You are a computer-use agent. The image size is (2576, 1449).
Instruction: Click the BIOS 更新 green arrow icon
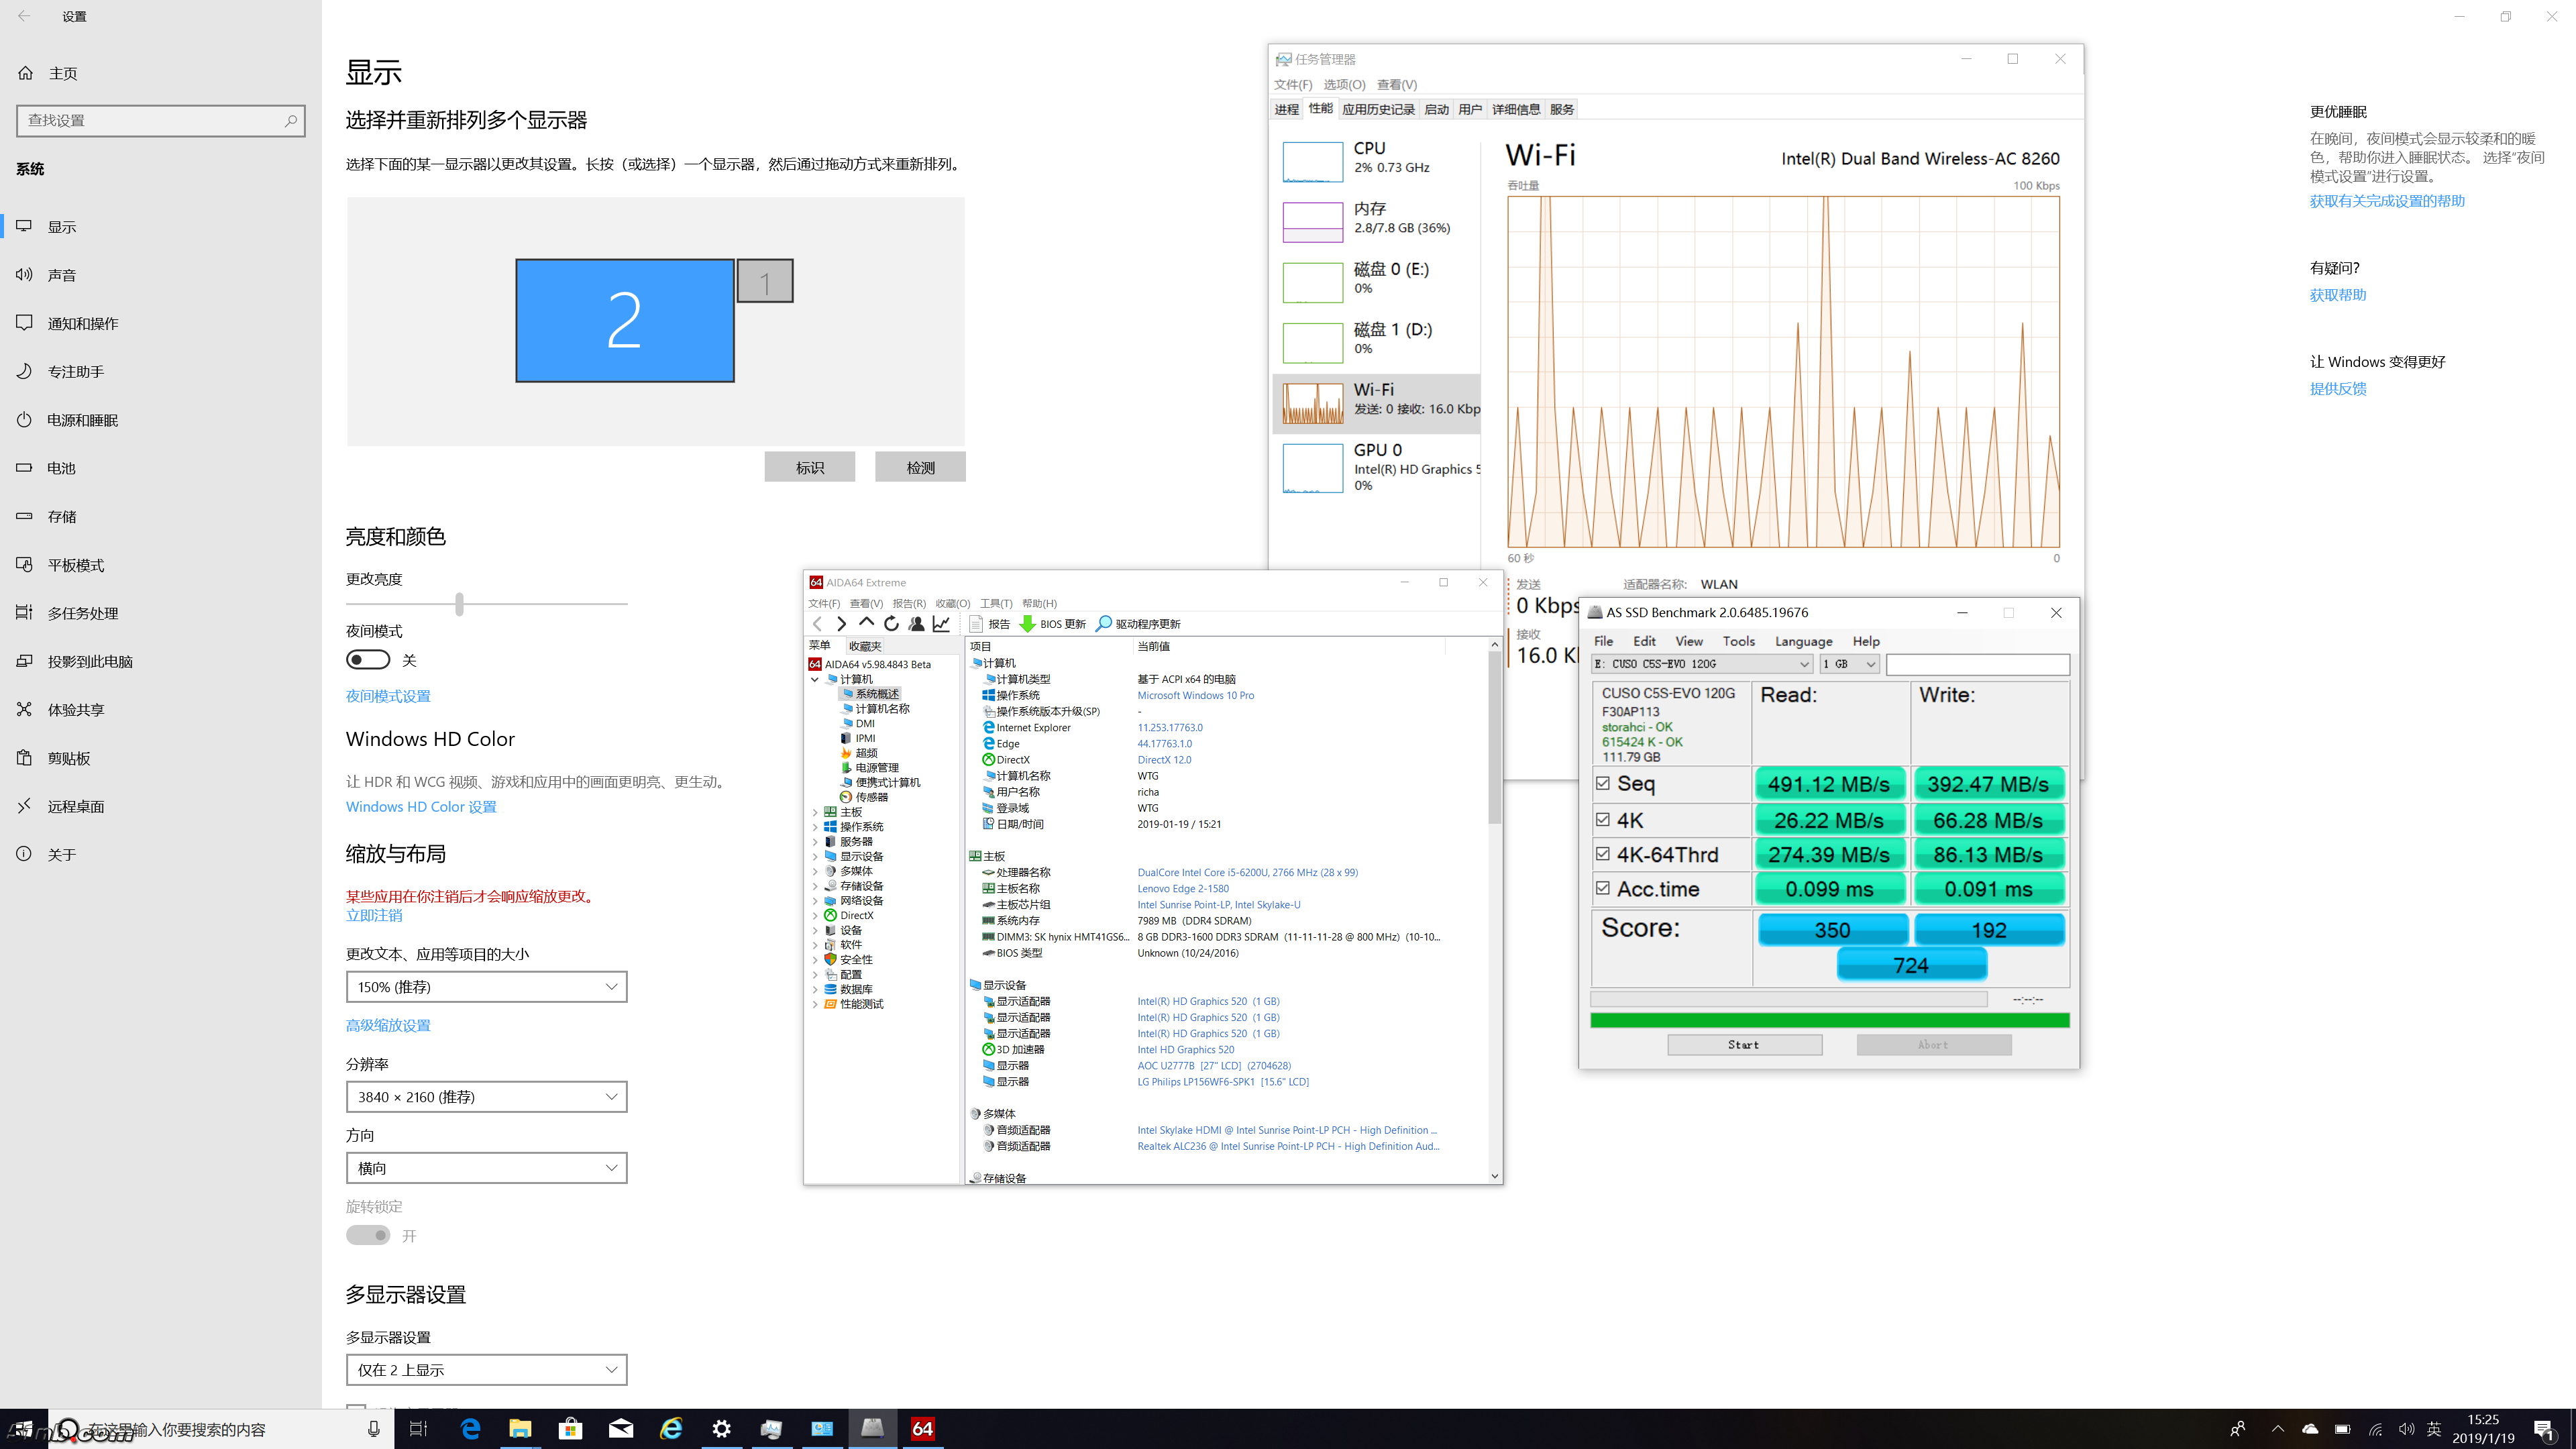tap(1027, 623)
